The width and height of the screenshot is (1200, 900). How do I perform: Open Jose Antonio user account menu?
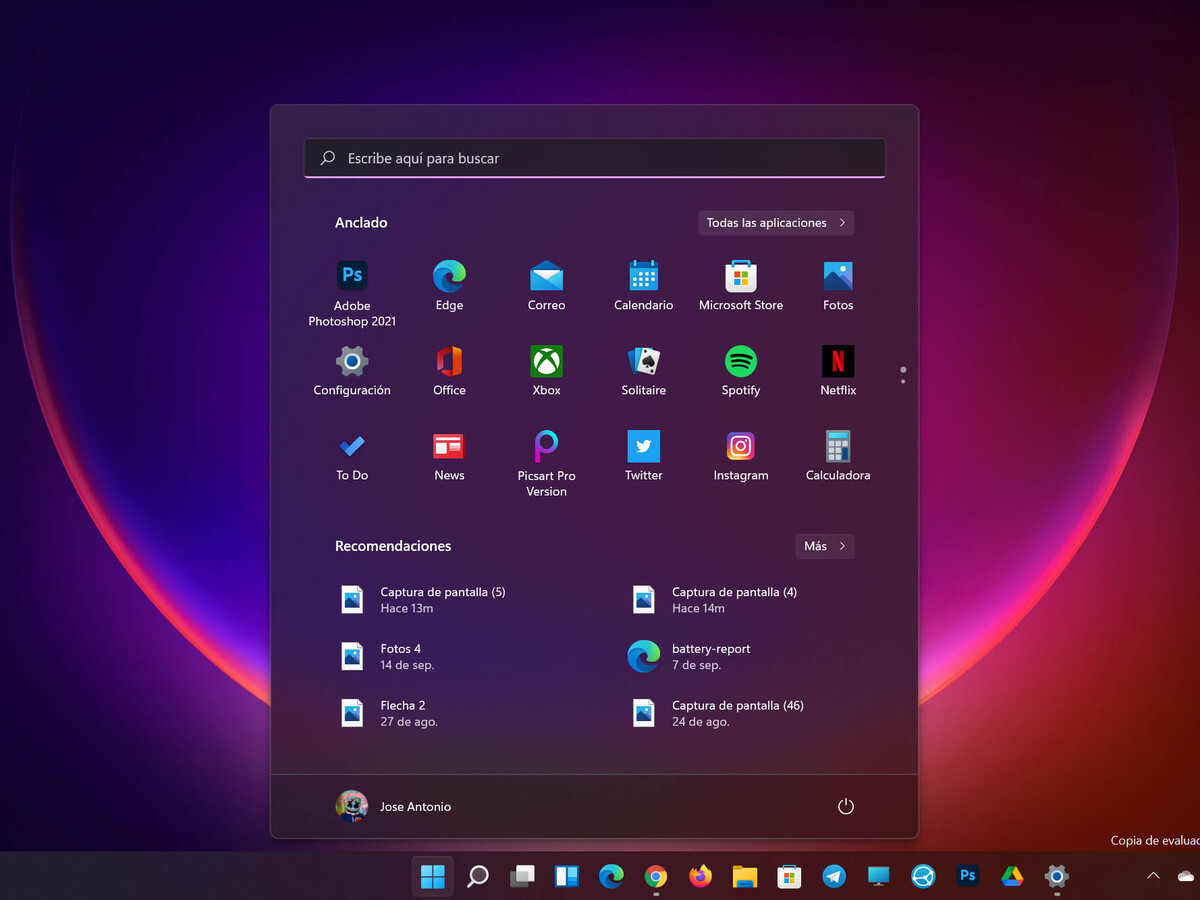coord(394,806)
